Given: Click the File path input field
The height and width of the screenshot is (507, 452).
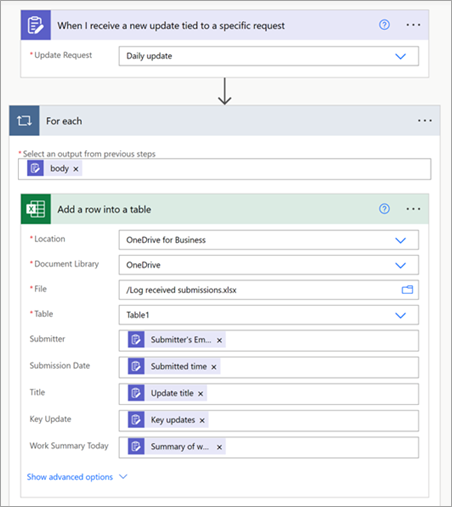Looking at the screenshot, I should 269,290.
